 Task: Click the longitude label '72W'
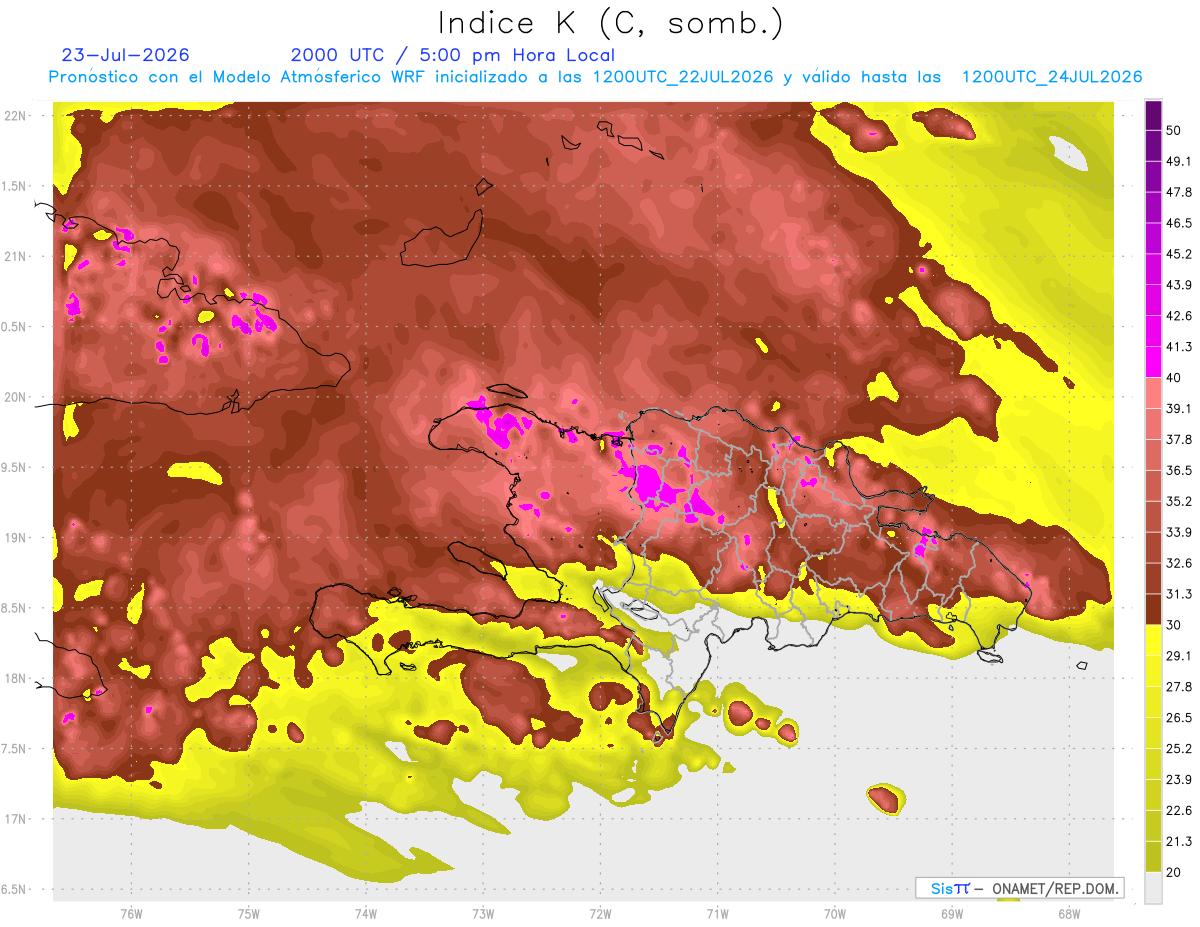pos(600,914)
